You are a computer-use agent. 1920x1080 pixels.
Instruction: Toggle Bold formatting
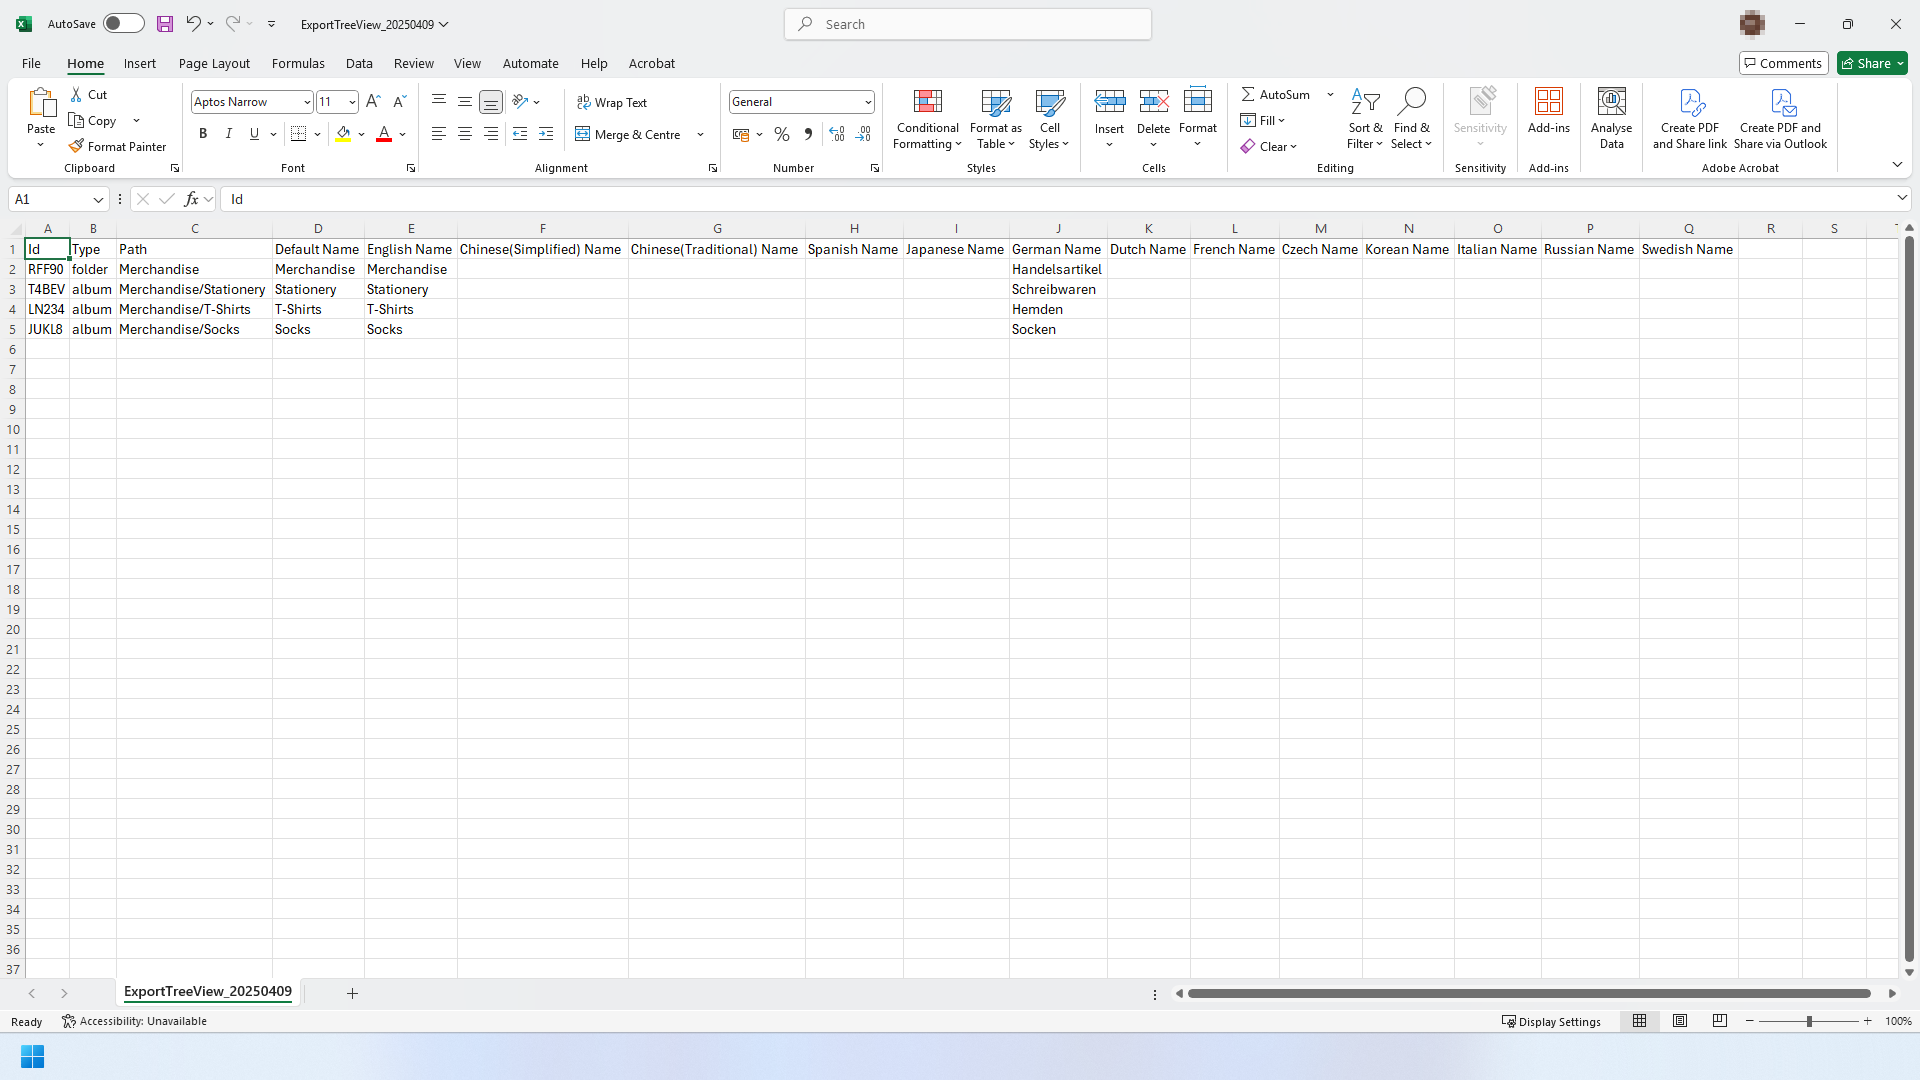(203, 134)
